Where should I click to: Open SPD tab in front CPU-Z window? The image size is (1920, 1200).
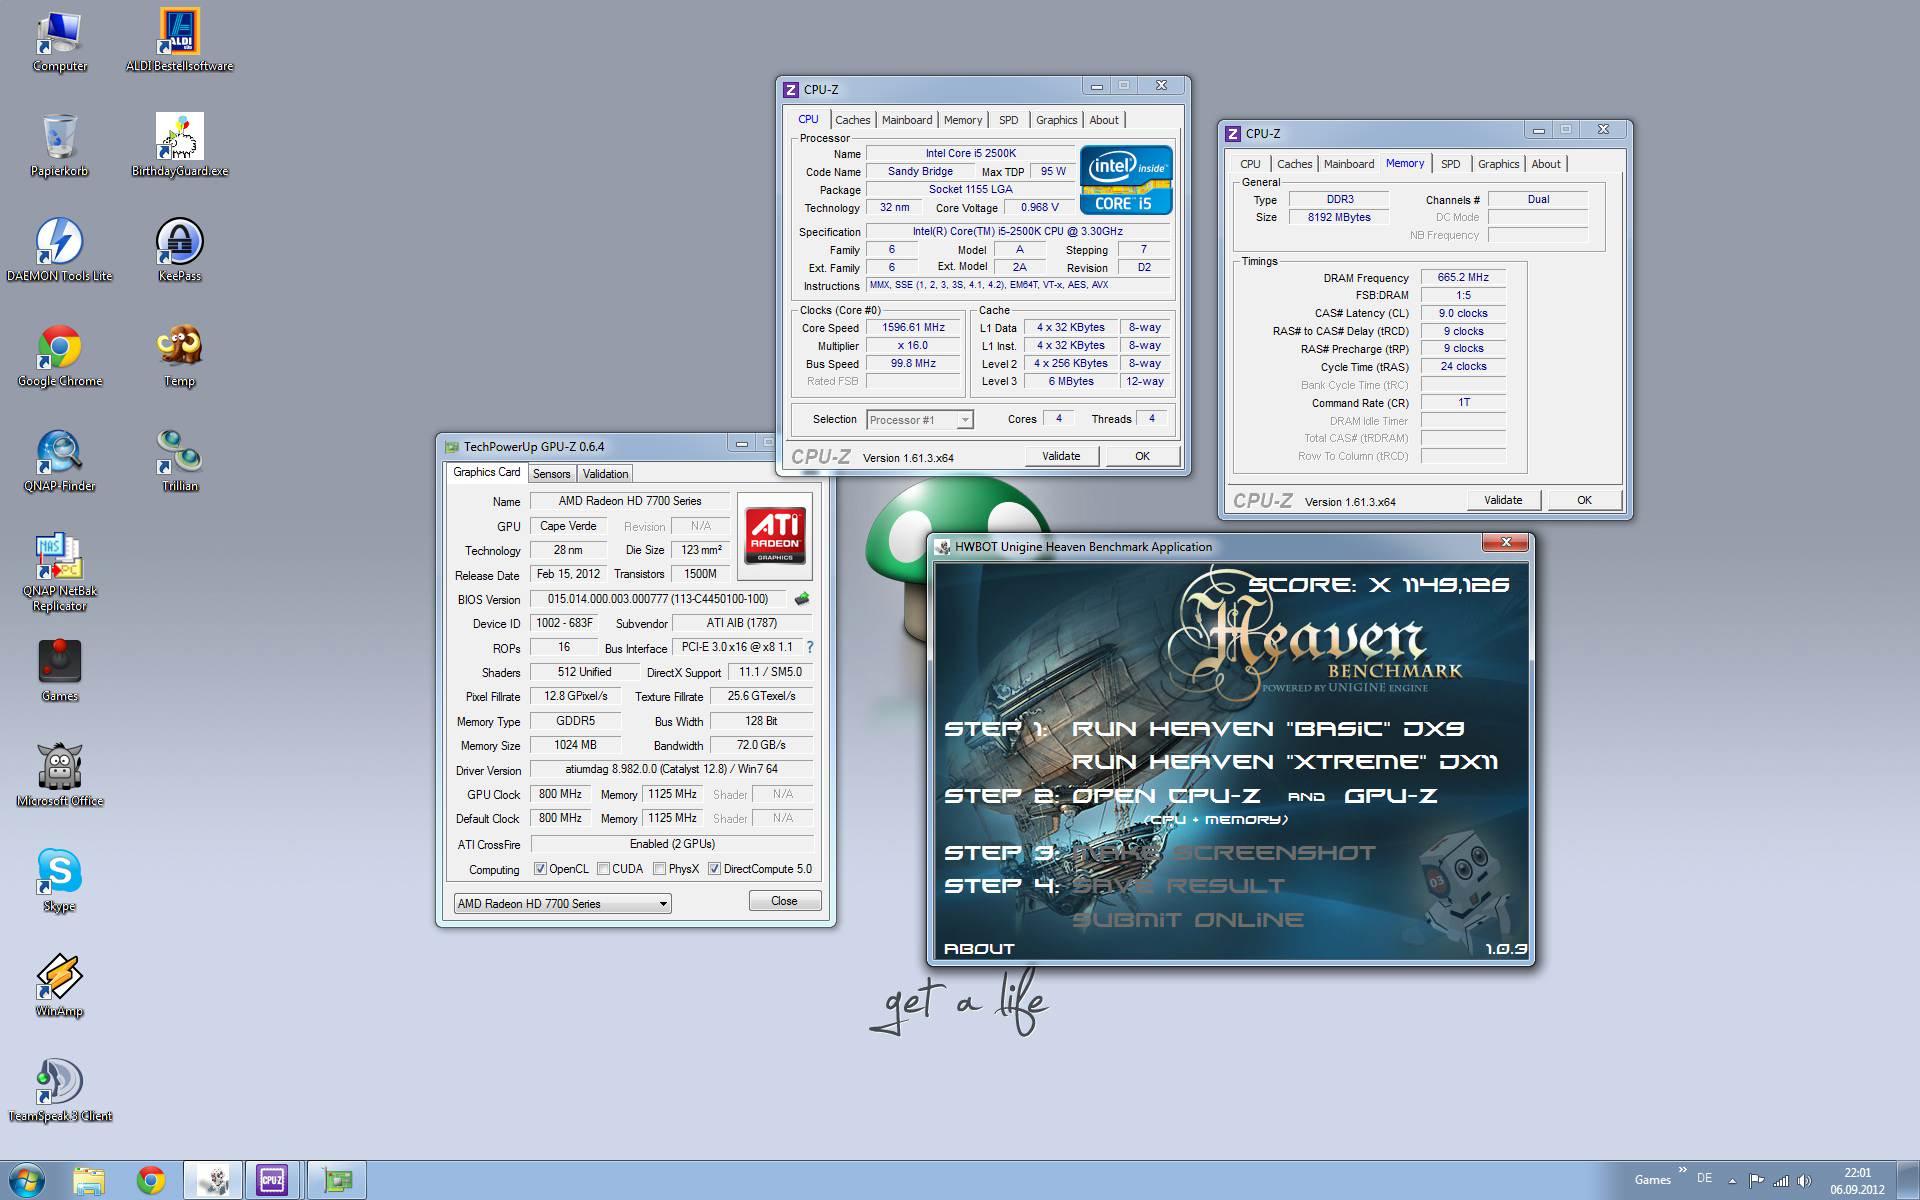coord(1009,120)
